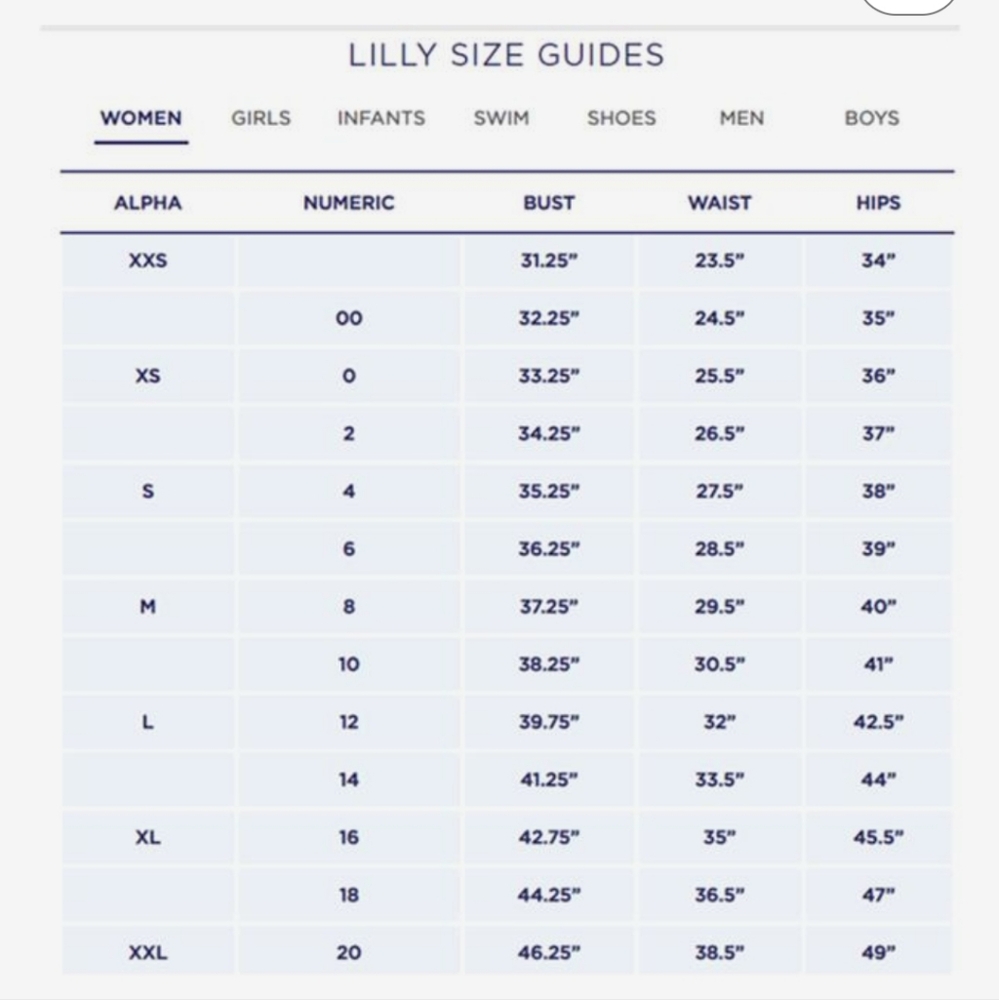Select the XL alpha size cell
999x1000 pixels.
point(148,837)
